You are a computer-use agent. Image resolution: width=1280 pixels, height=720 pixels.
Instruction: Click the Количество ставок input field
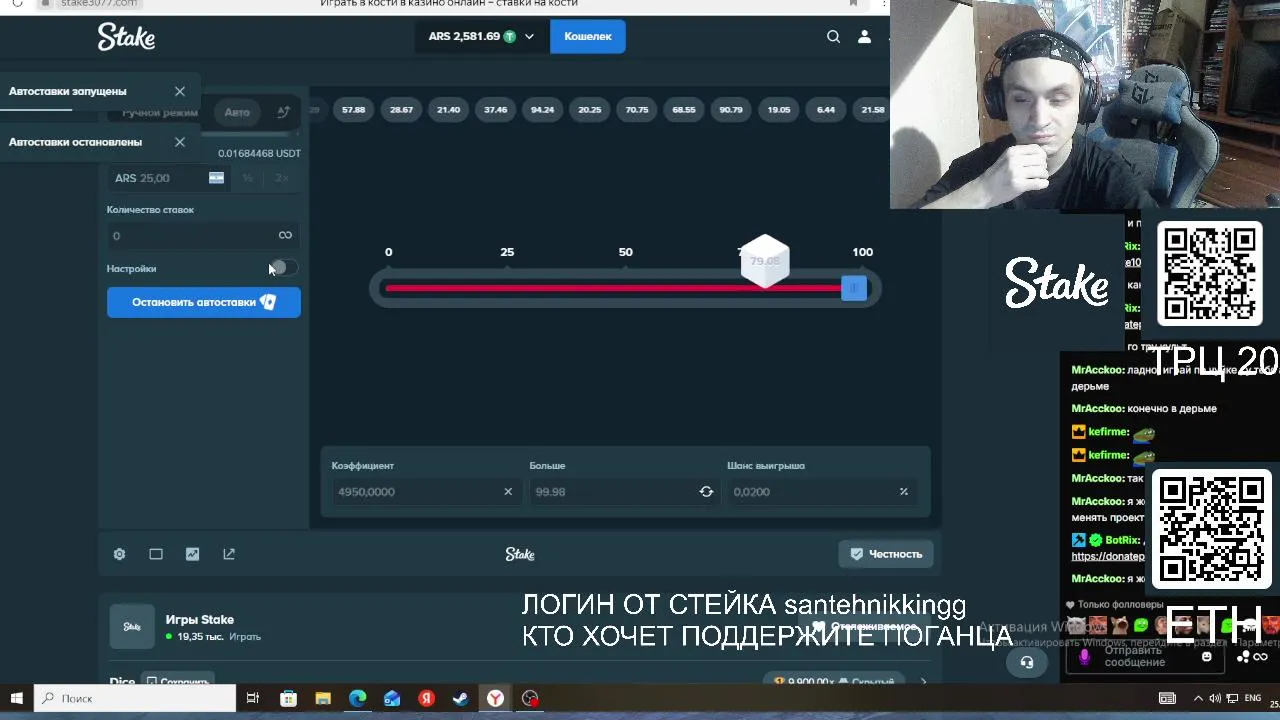203,235
